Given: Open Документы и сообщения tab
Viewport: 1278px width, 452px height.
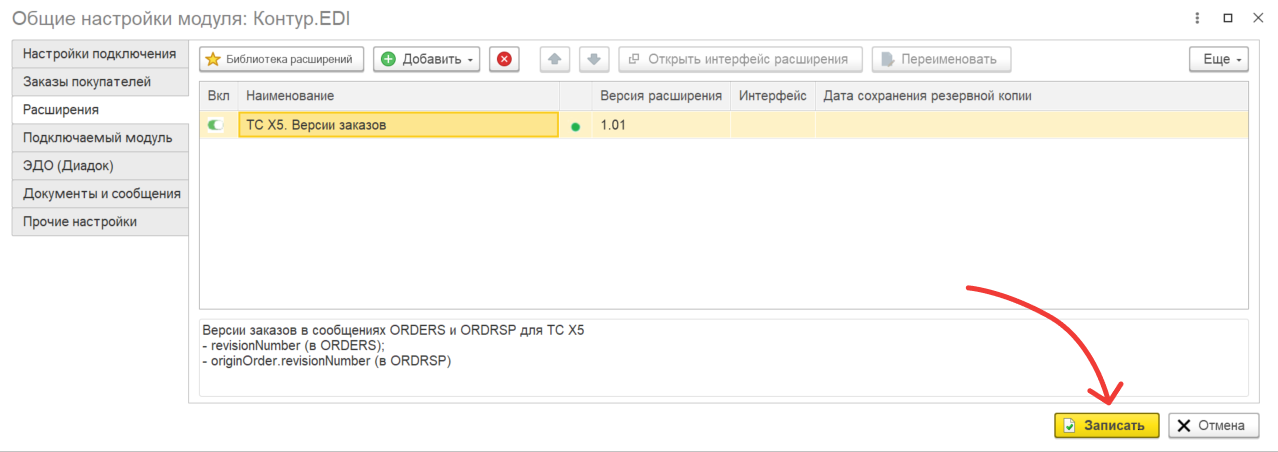Looking at the screenshot, I should 100,194.
